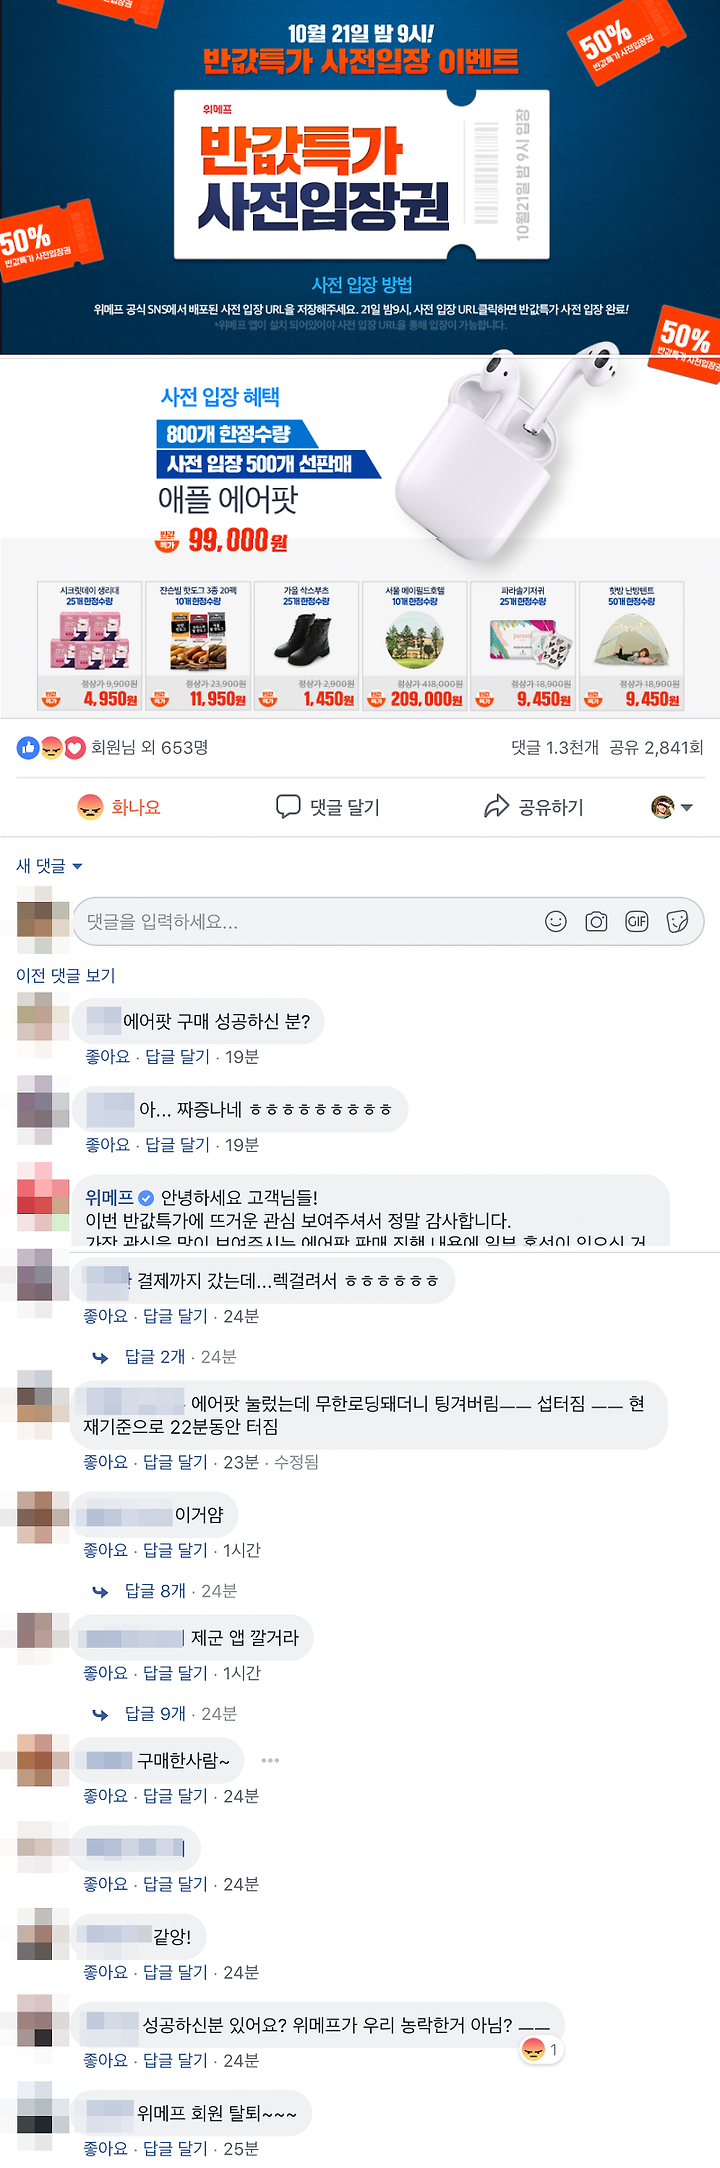Expand the 새 댓글 sort dropdown
The image size is (720, 2168).
click(x=49, y=866)
